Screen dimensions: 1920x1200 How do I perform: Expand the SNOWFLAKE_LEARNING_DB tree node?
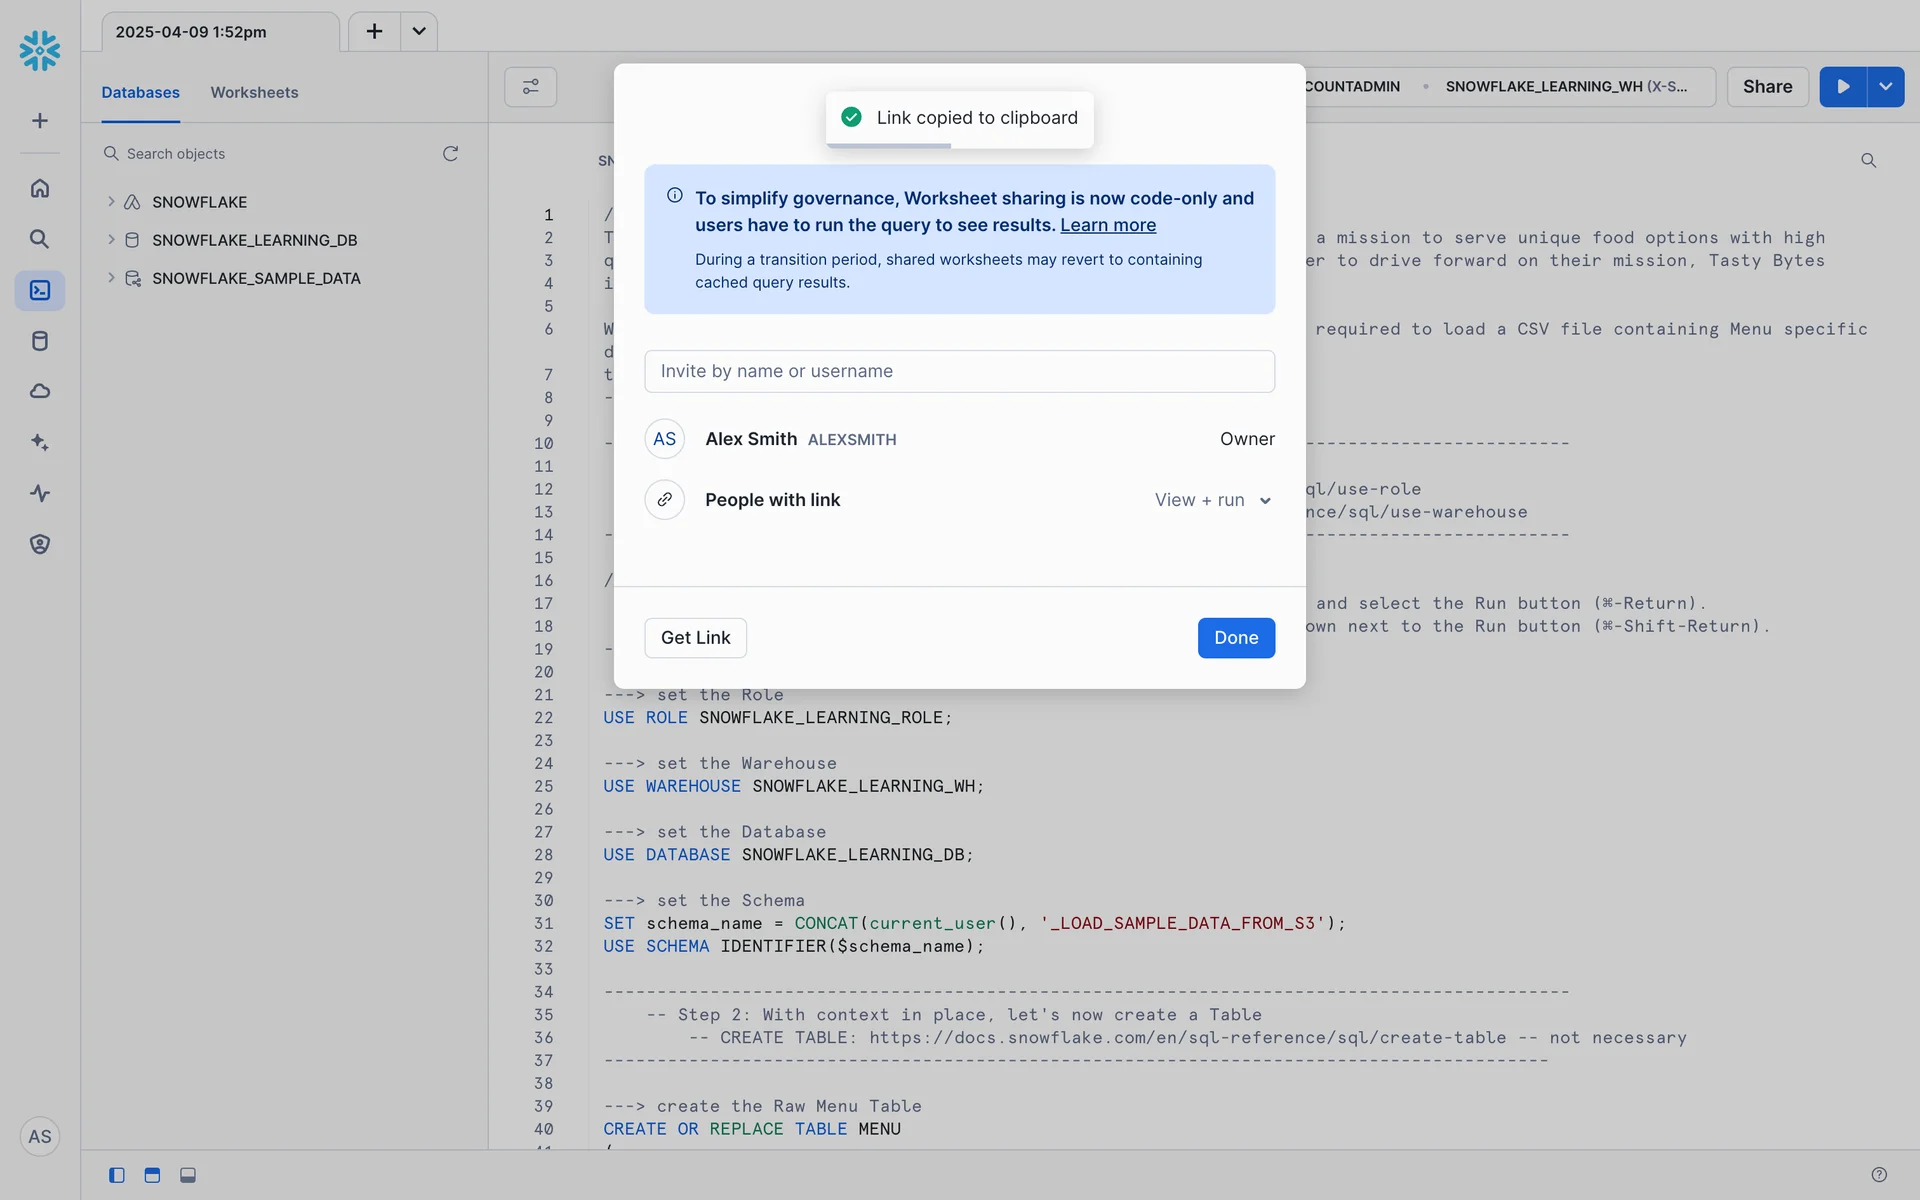[111, 240]
